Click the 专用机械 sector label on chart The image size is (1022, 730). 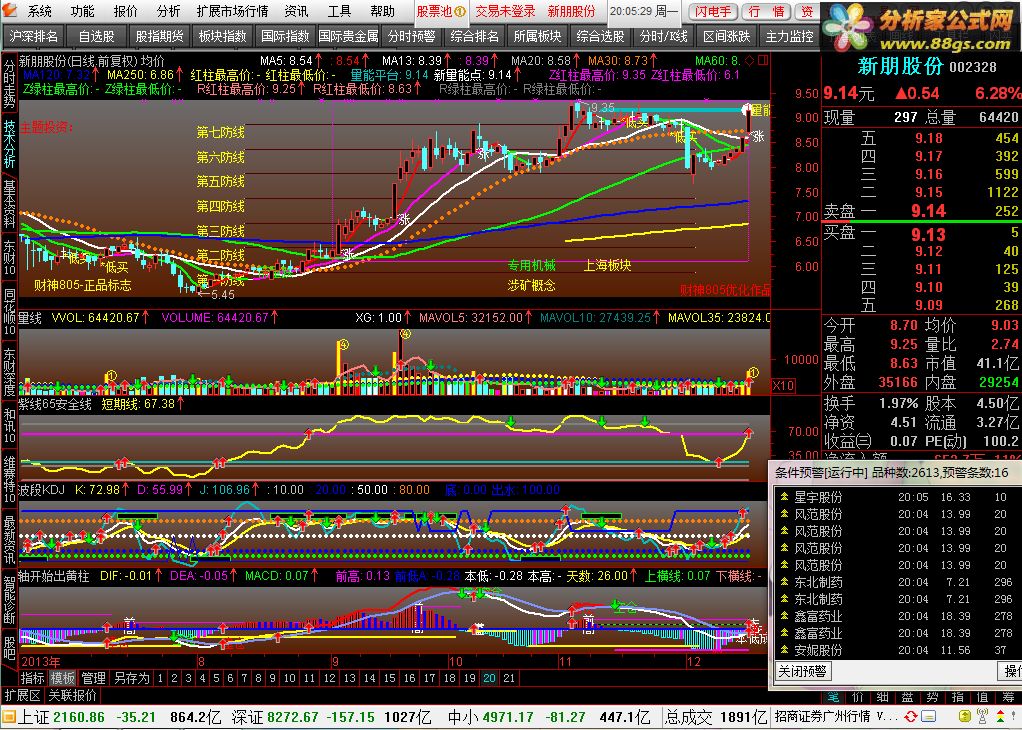tap(532, 265)
